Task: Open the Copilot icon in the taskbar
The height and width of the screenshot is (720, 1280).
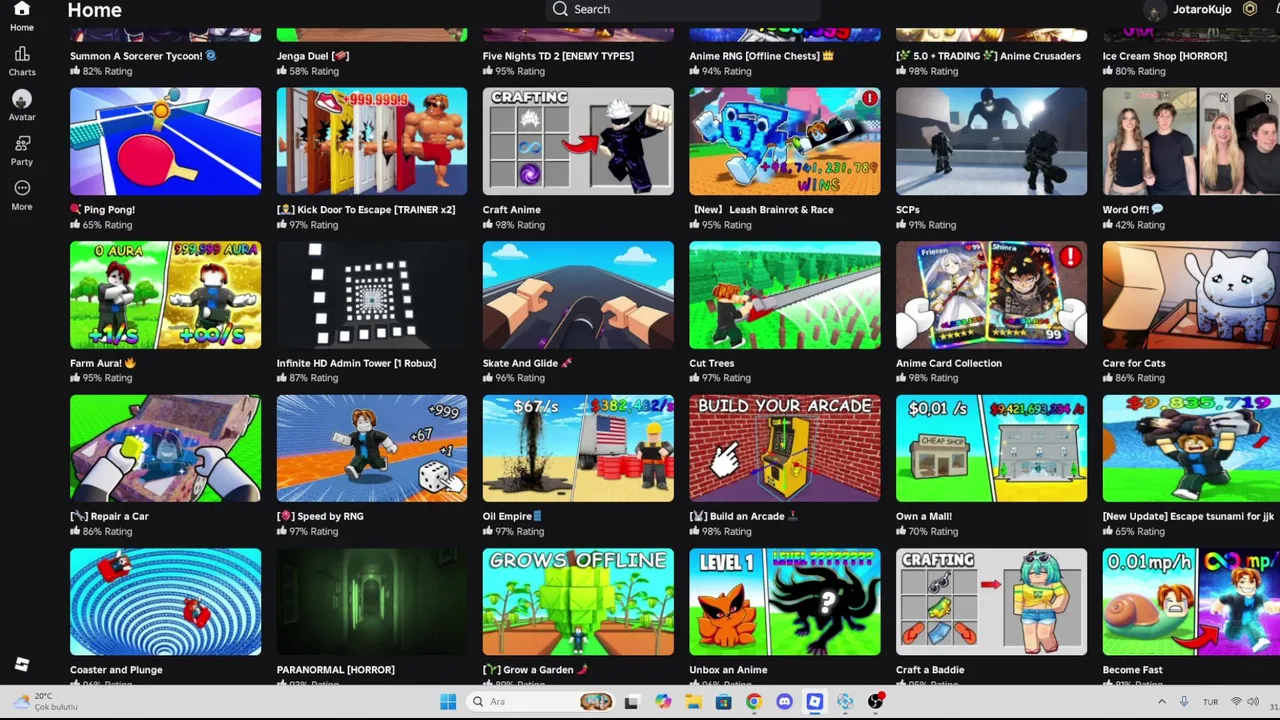Action: 663,702
